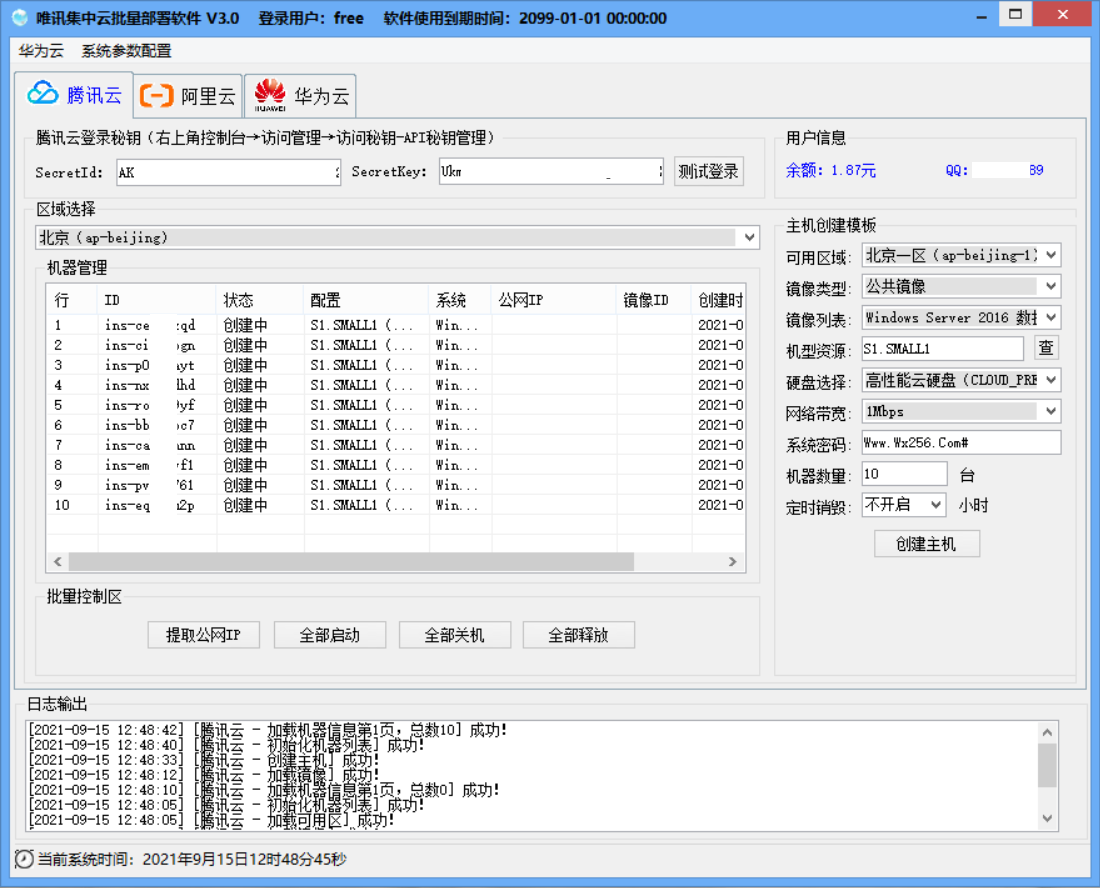Click the SecretId input field
This screenshot has width=1100, height=888.
point(229,172)
